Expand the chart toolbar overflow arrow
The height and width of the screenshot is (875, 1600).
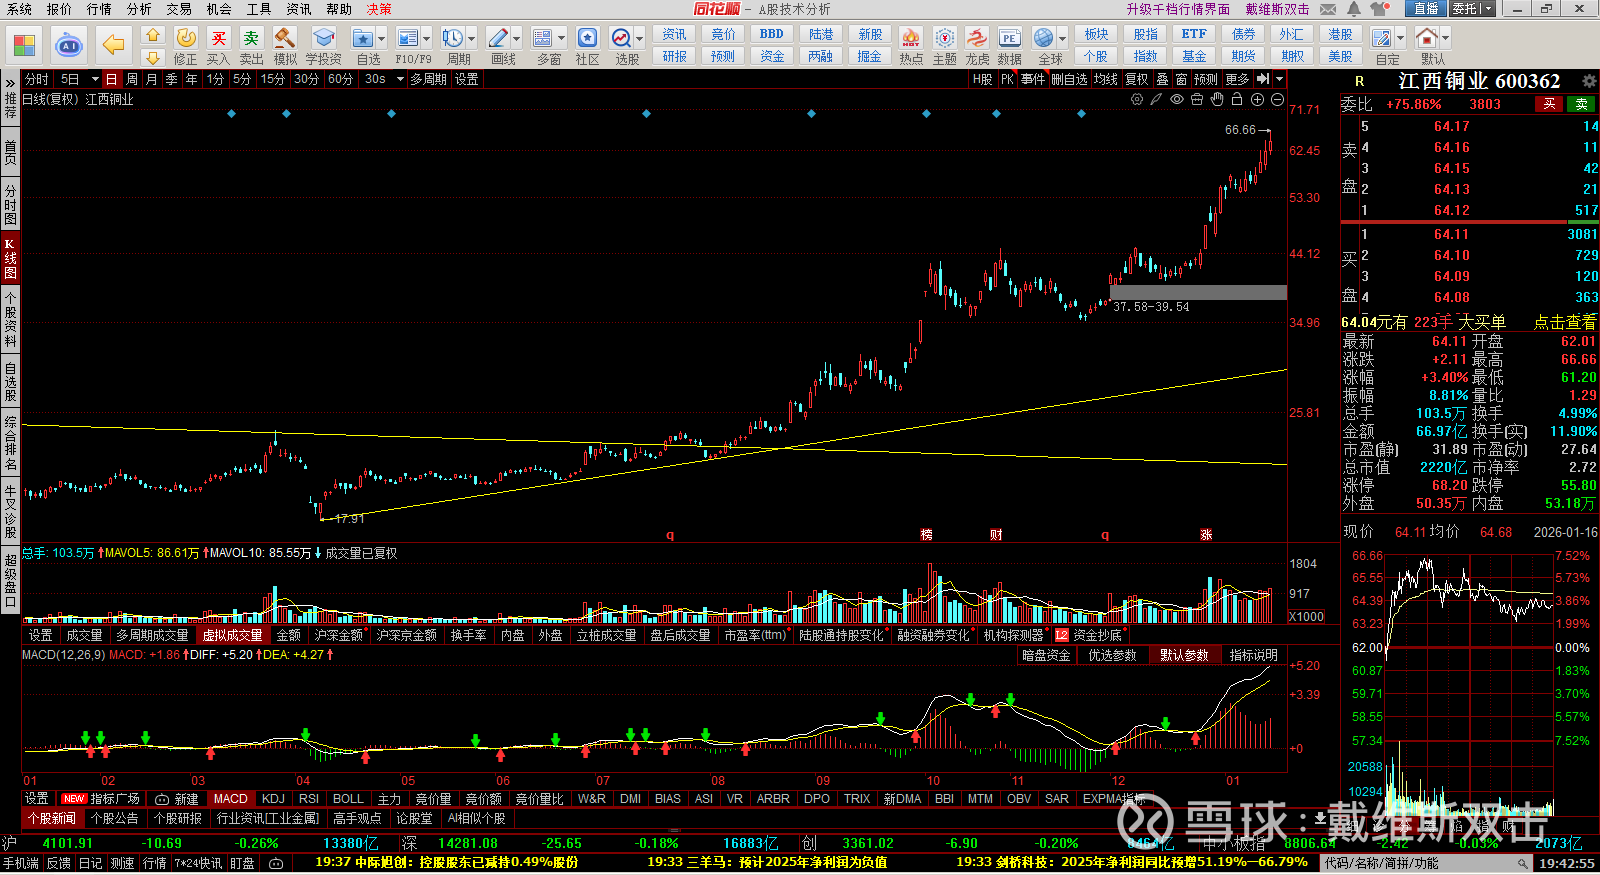(1279, 79)
